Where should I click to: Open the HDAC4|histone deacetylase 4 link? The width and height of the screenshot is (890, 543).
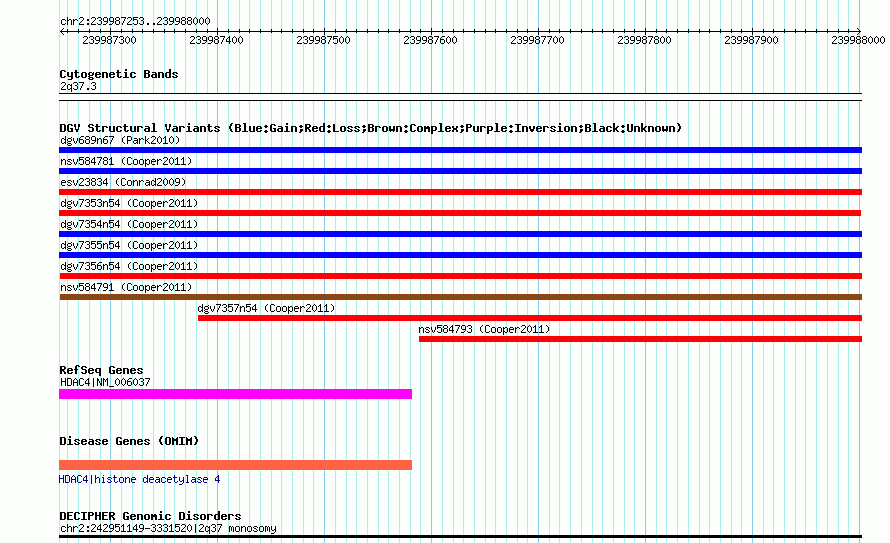click(139, 479)
